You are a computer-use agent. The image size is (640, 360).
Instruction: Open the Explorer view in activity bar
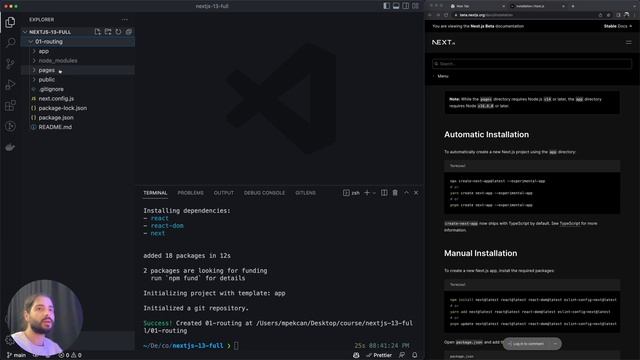point(10,22)
